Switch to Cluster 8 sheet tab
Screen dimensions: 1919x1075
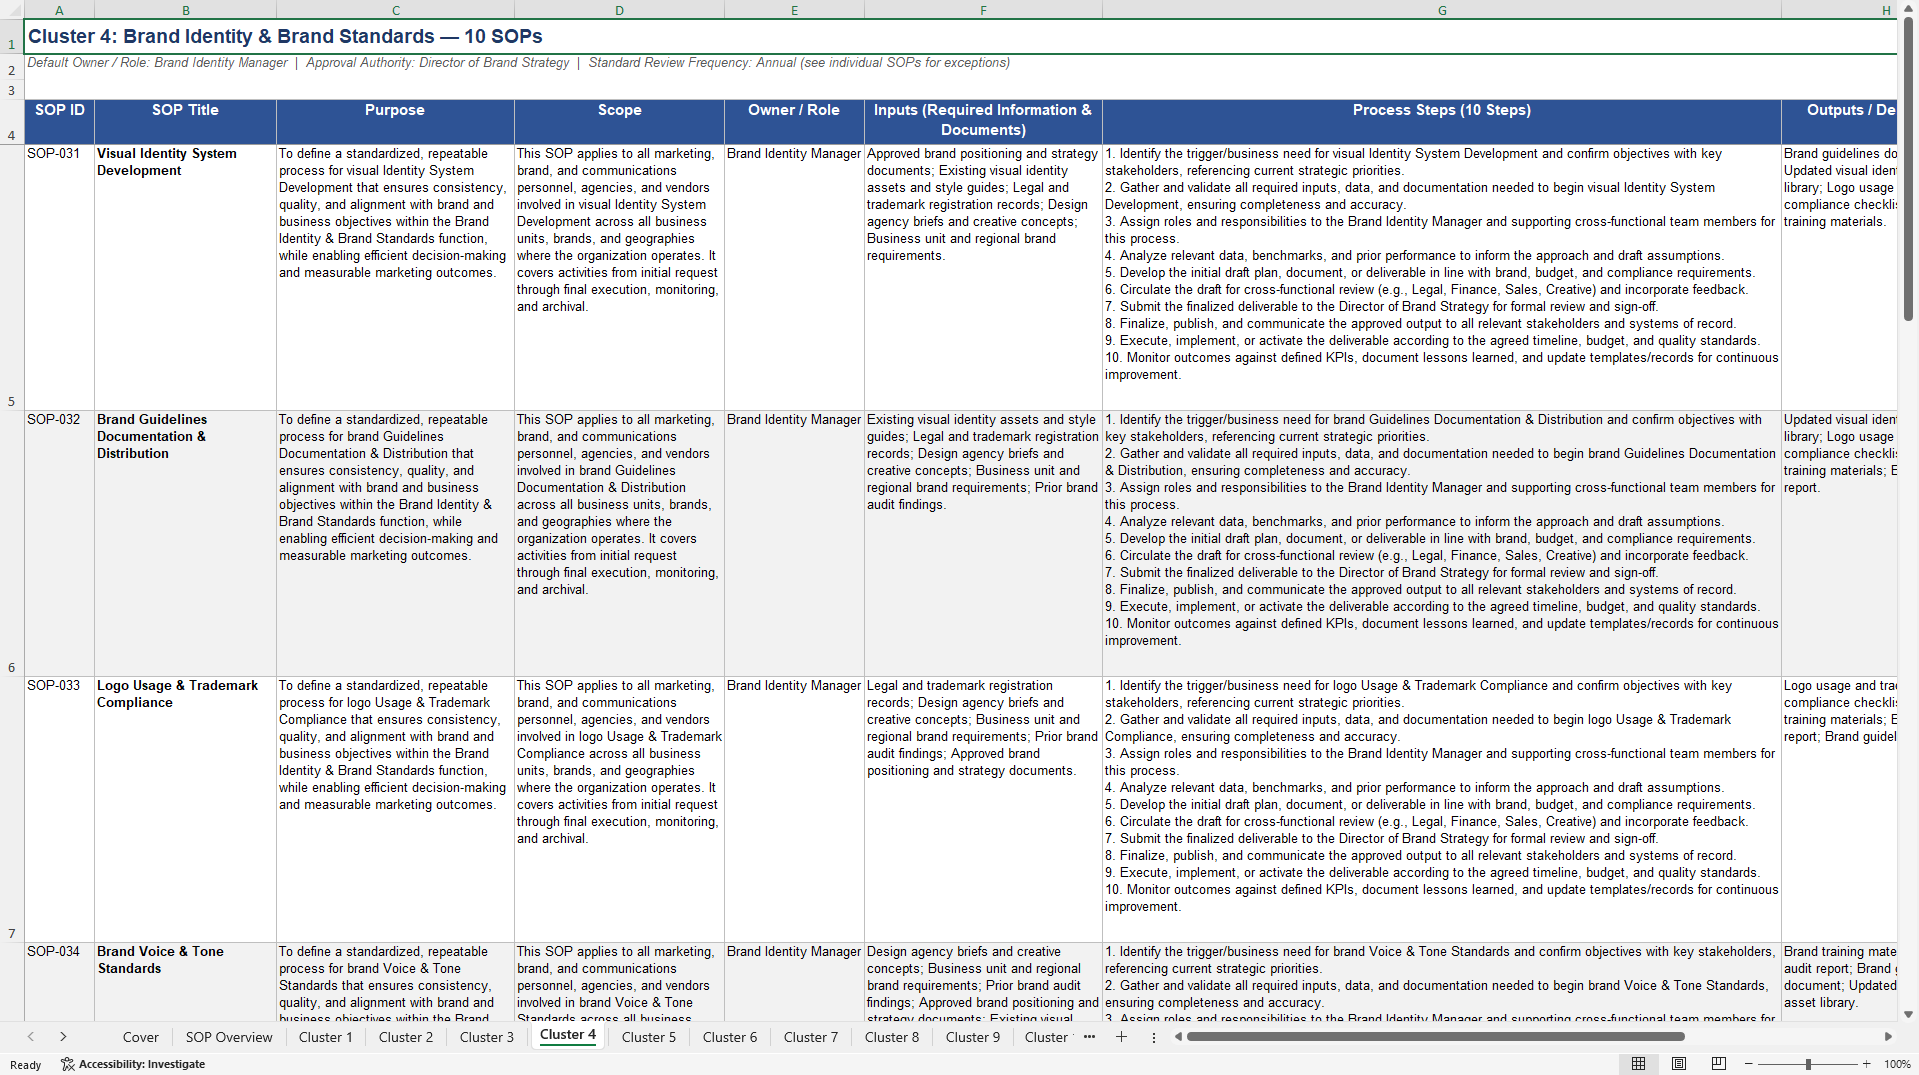coord(892,1037)
